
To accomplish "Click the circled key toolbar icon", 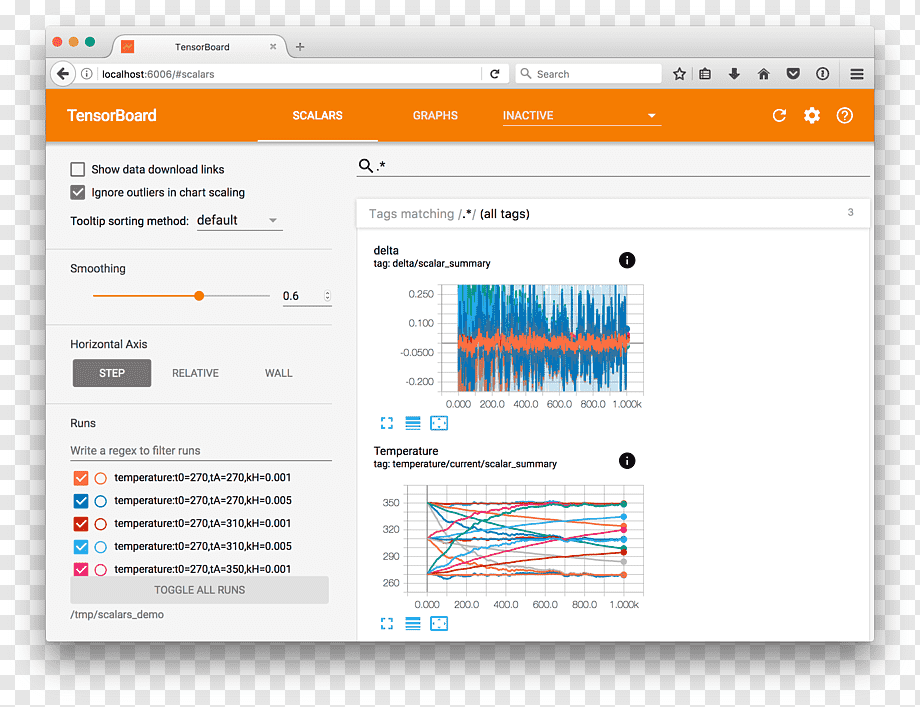I will click(x=823, y=74).
